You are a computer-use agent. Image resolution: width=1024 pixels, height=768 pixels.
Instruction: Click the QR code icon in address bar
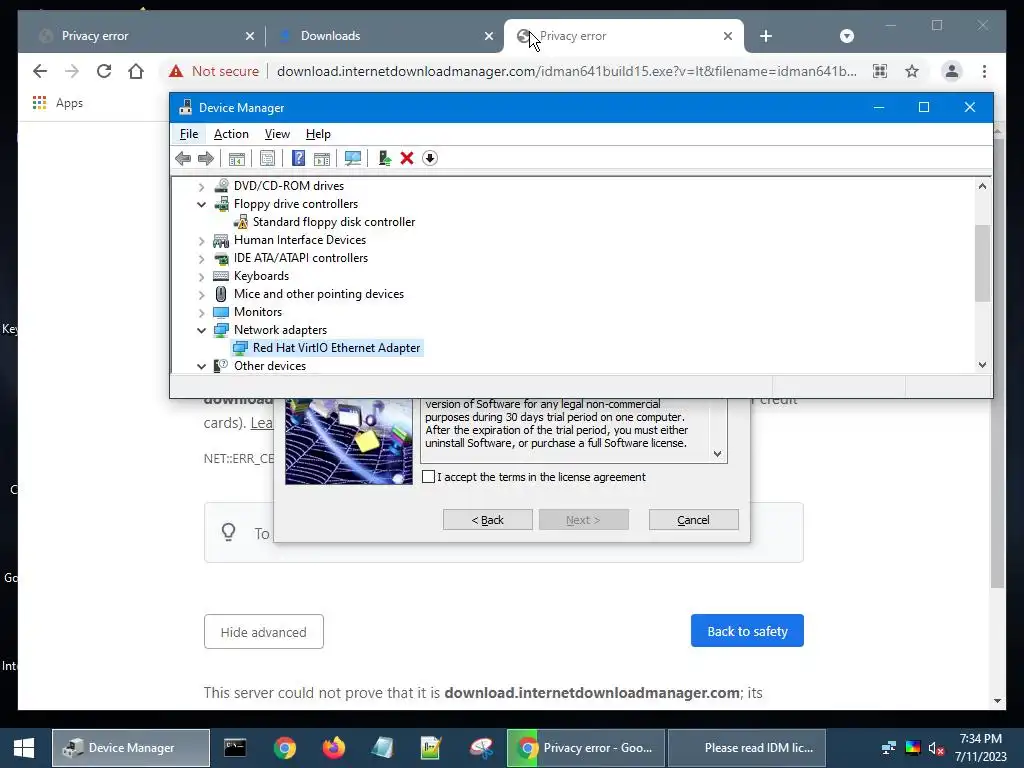pos(880,71)
